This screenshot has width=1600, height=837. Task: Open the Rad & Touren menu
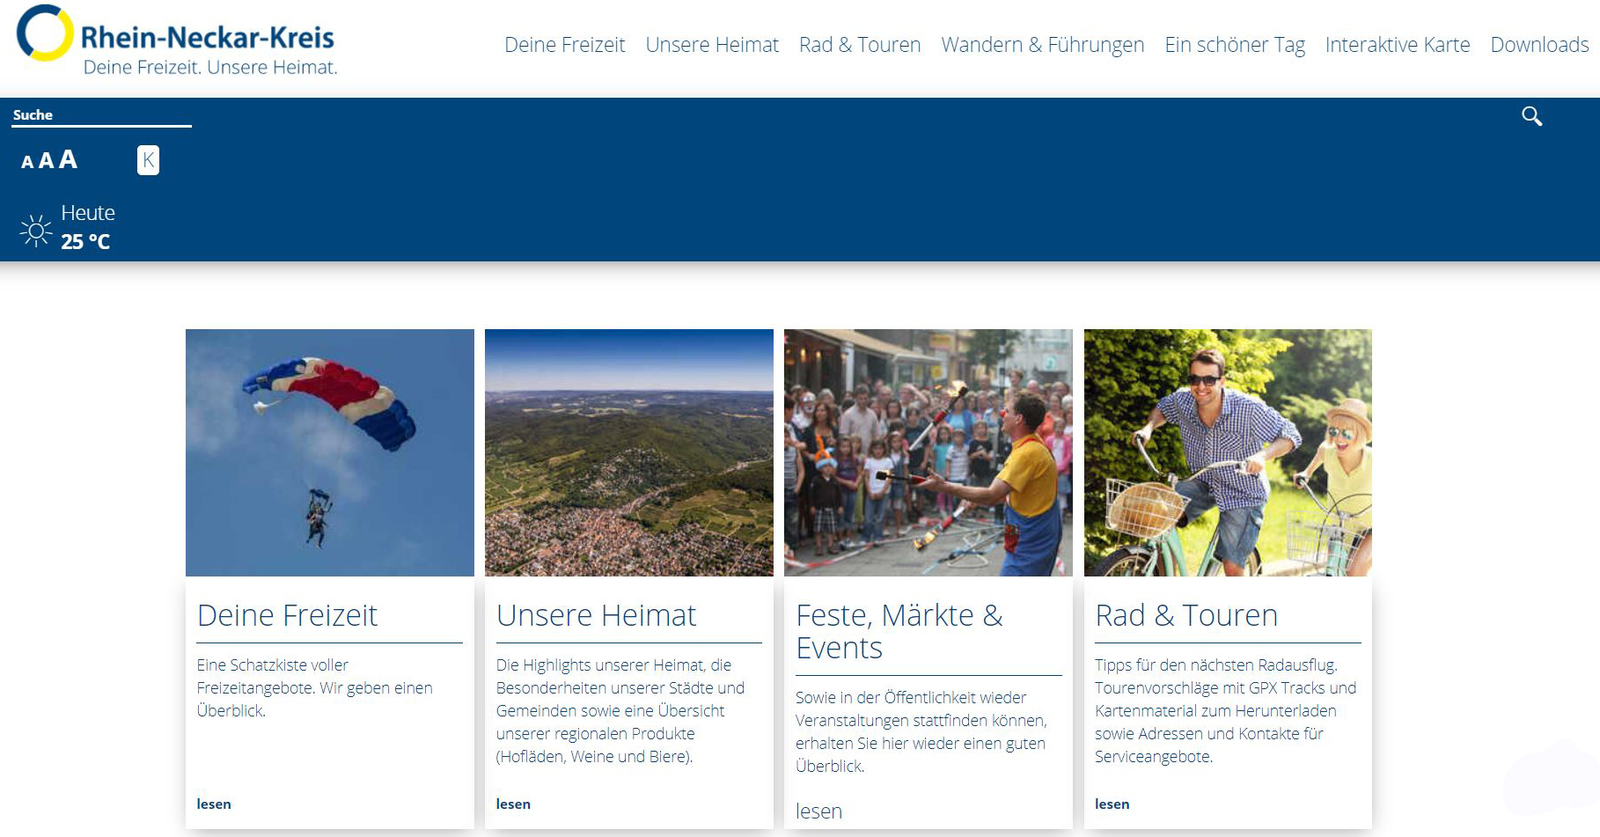860,45
